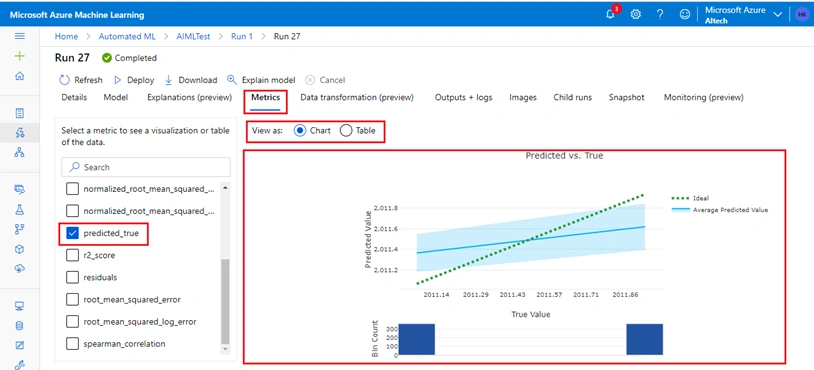Open HK user avatar

(802, 15)
